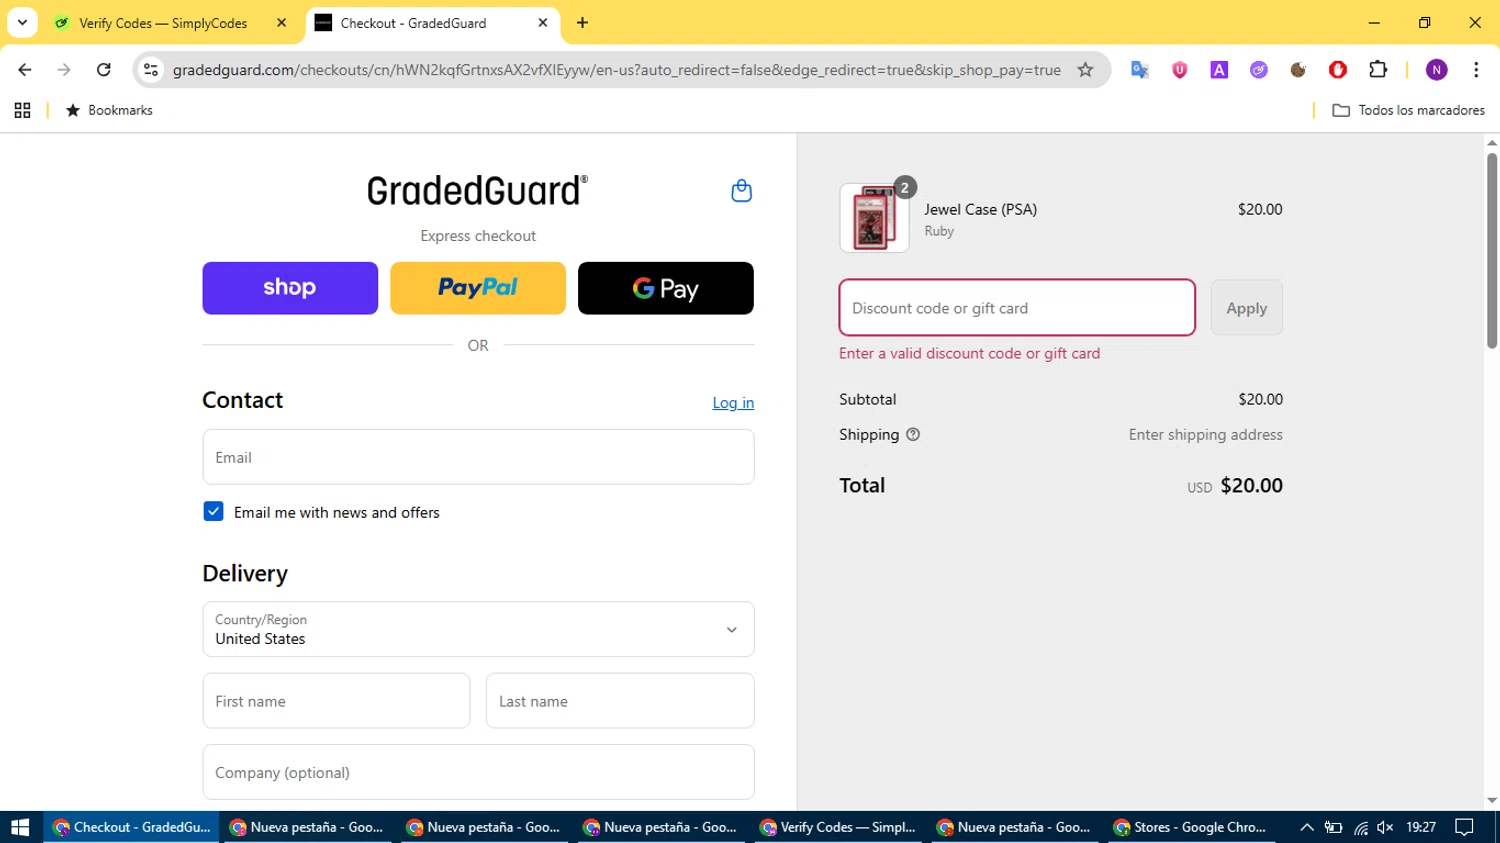Screen dimensions: 1500x843
Task: Click the purple letter A extension icon
Action: (1219, 70)
